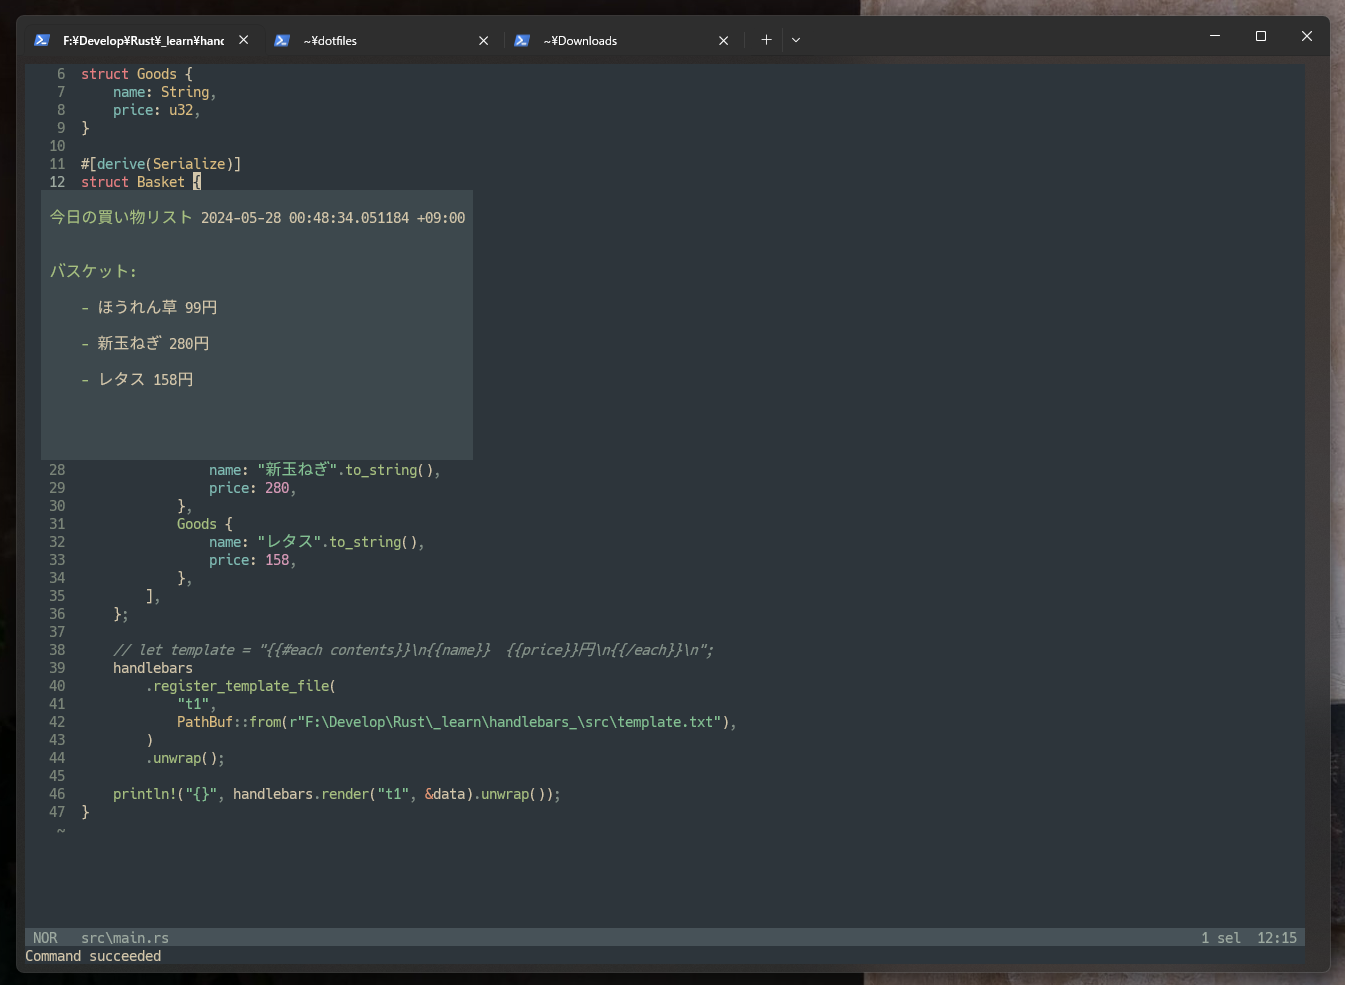Screen dimensions: 1345x985
Task: Click the PowerShell icon on the dotfiles tab
Action: 282,40
